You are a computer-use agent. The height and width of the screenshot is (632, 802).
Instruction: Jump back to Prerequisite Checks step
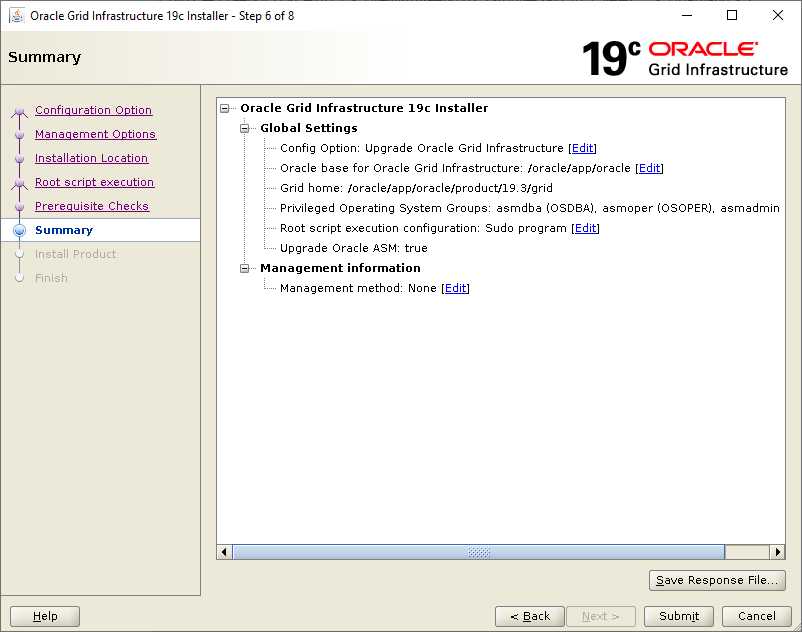tap(92, 206)
